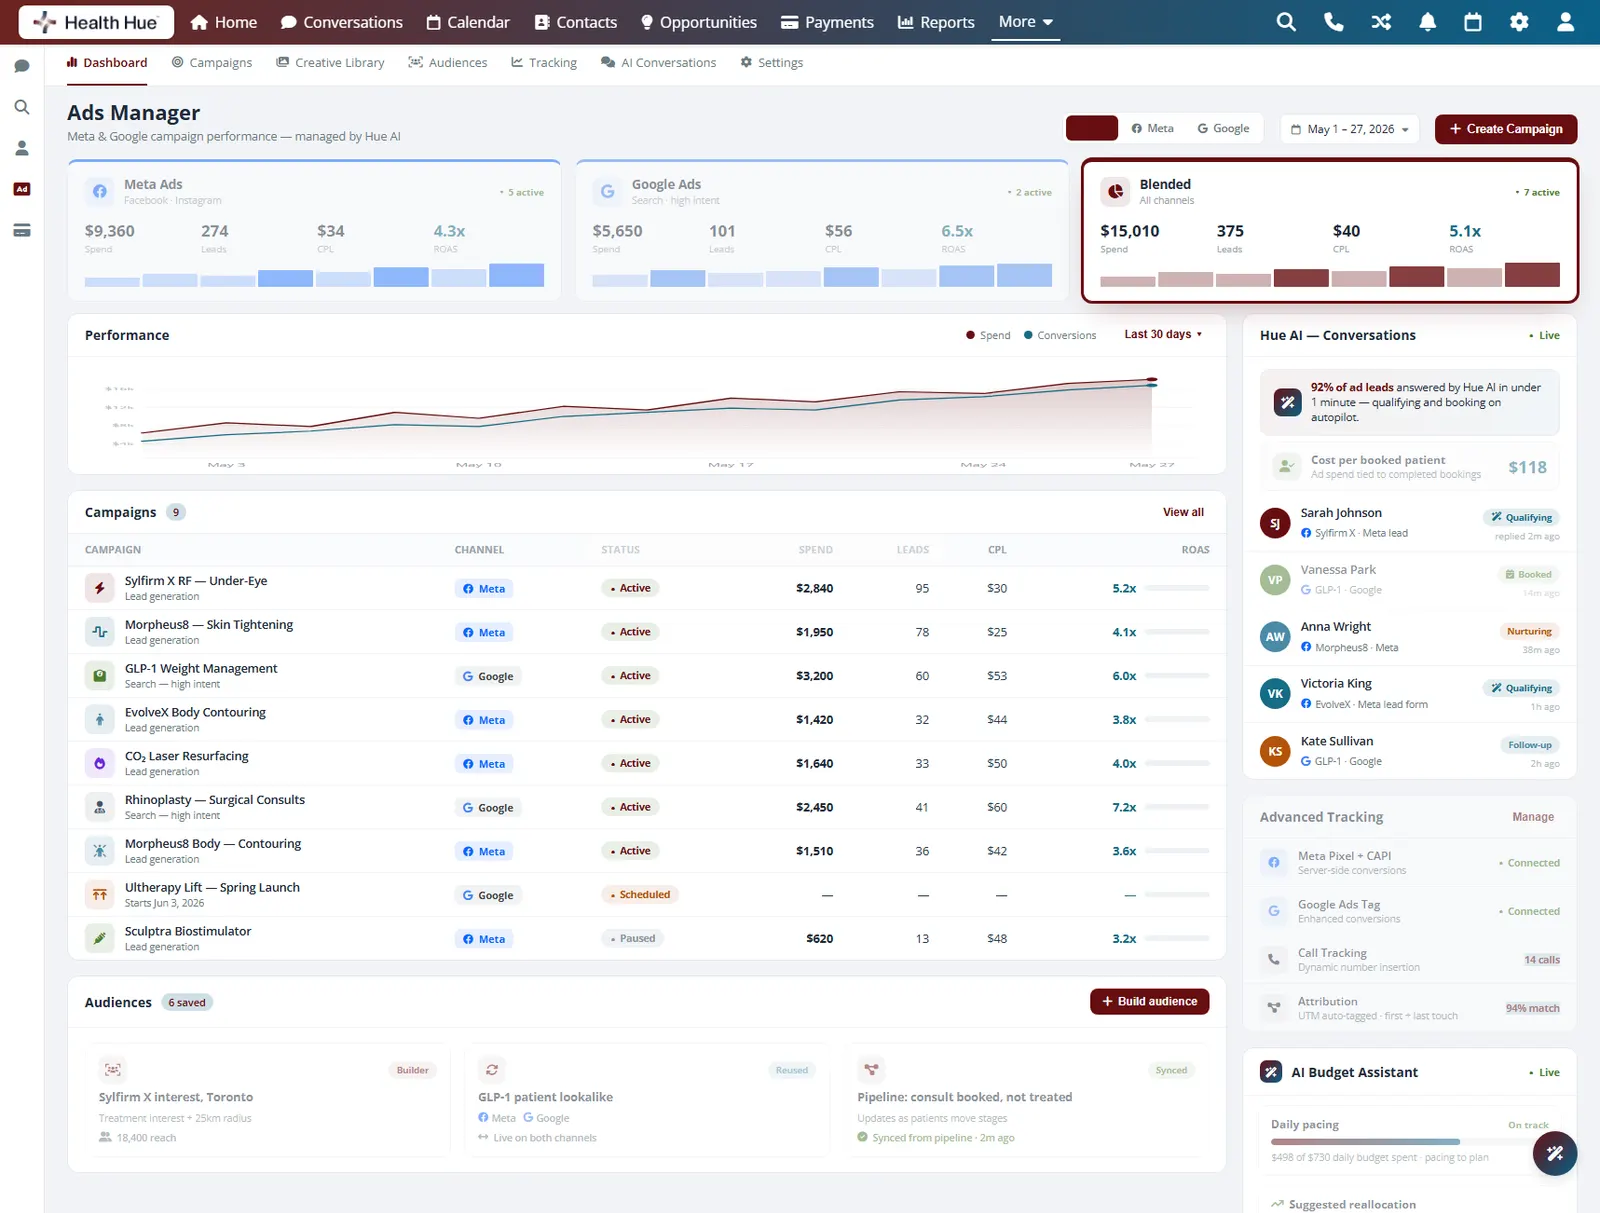Screen dimensions: 1600x1213
Task: Click the ROAS bar for GLP-1 Weight Management
Action: pyautogui.click(x=1178, y=676)
